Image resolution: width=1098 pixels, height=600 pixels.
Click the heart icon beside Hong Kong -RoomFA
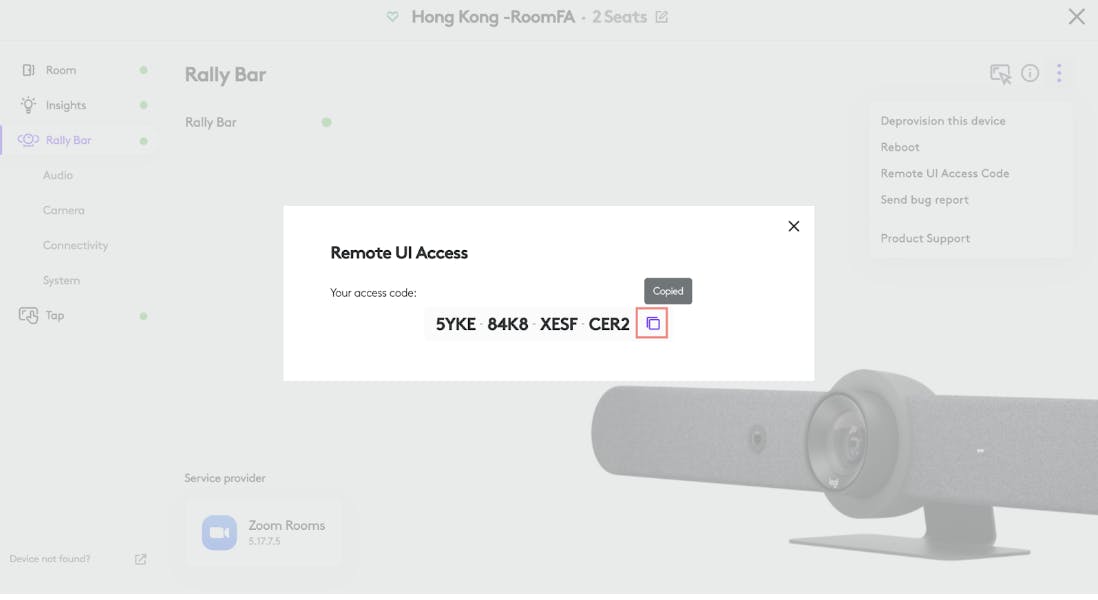[x=393, y=17]
